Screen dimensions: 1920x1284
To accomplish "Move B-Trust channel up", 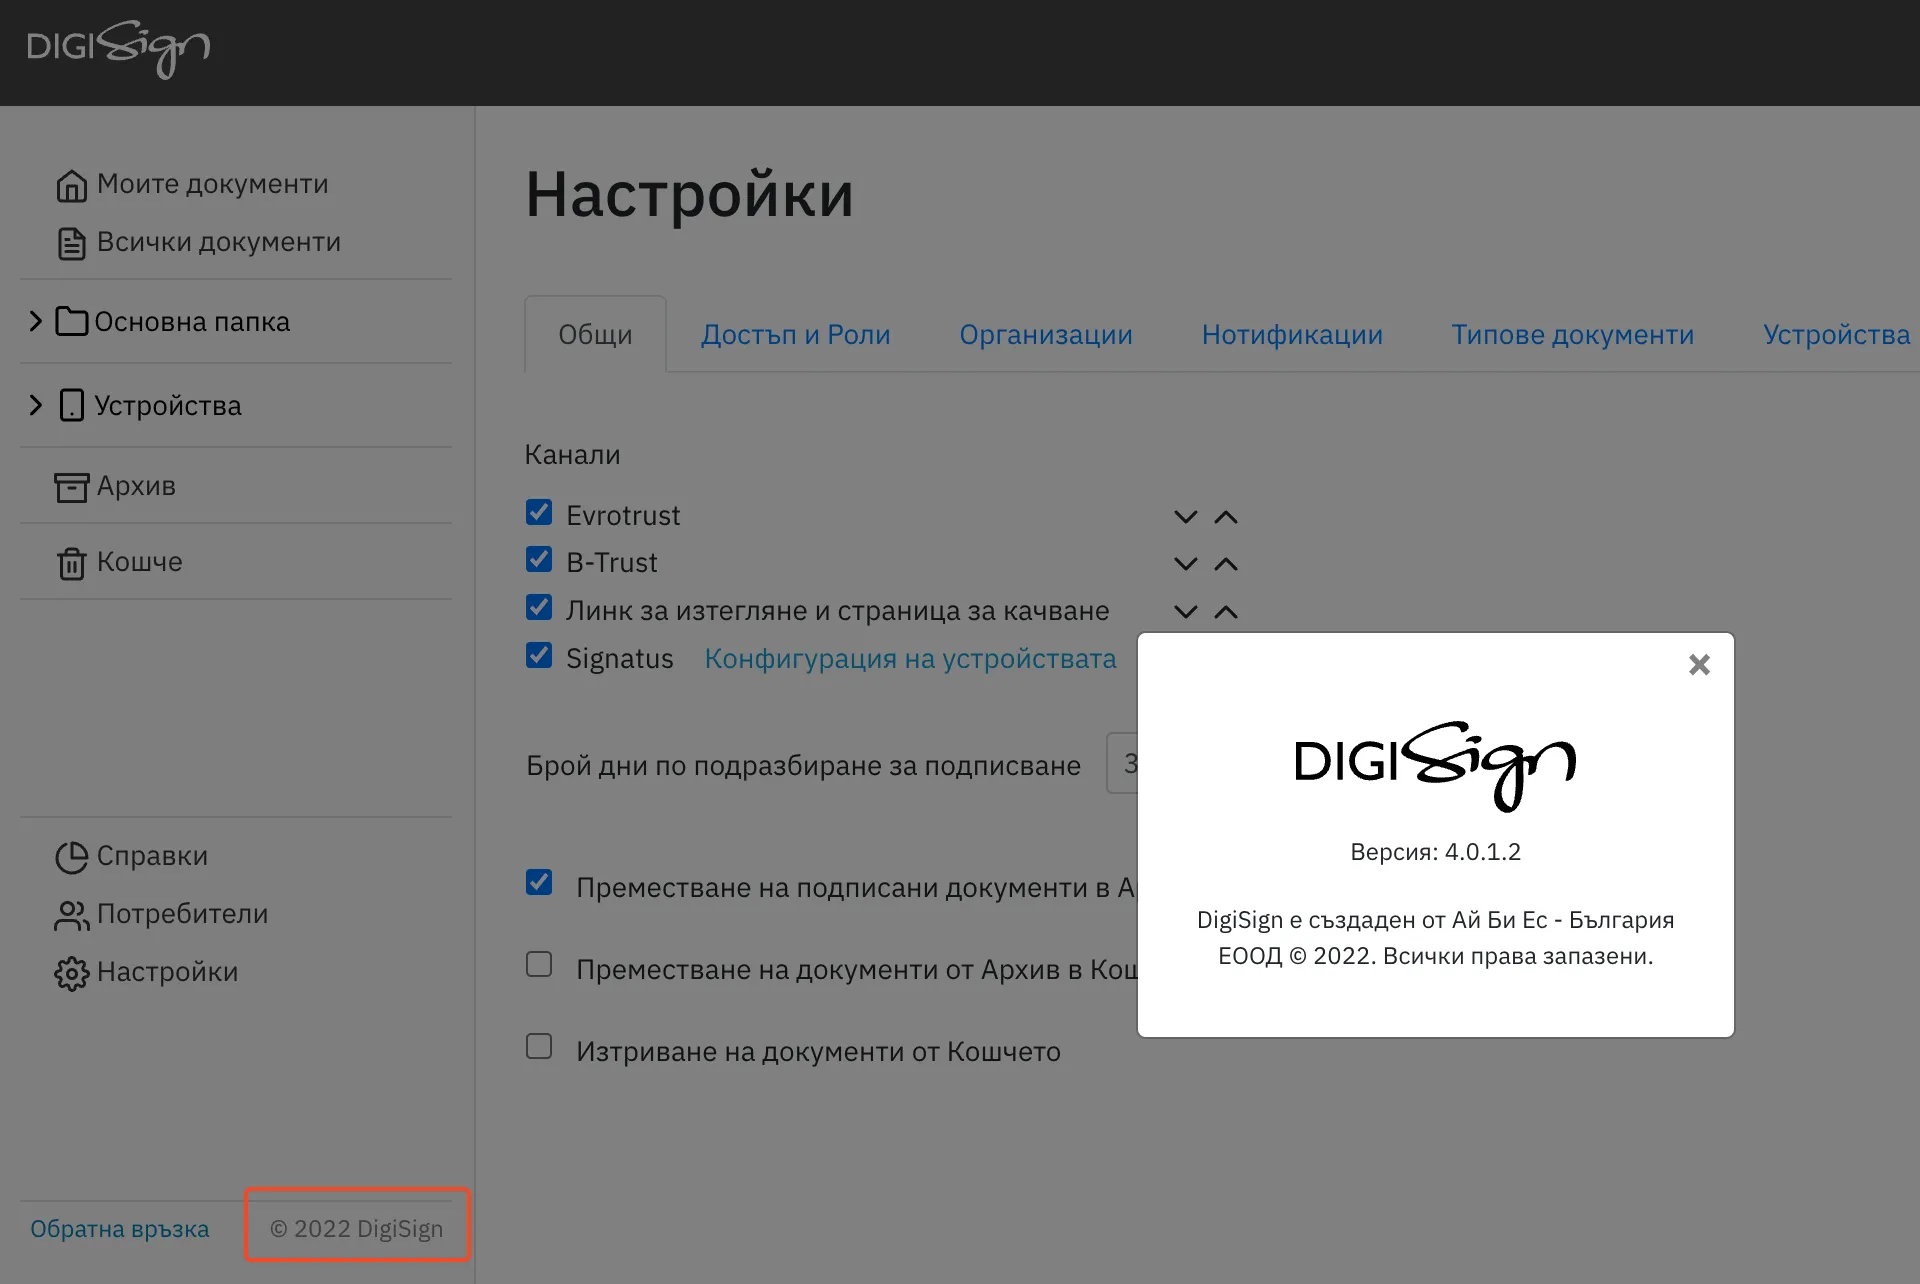I will point(1226,564).
